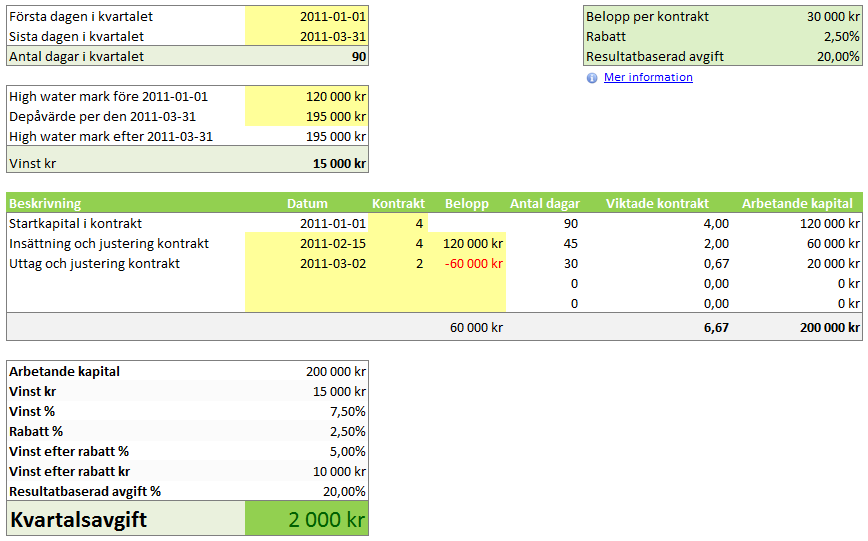Image resolution: width=868 pixels, height=541 pixels.
Task: Click the Viktade kontrakt column header
Action: (657, 203)
